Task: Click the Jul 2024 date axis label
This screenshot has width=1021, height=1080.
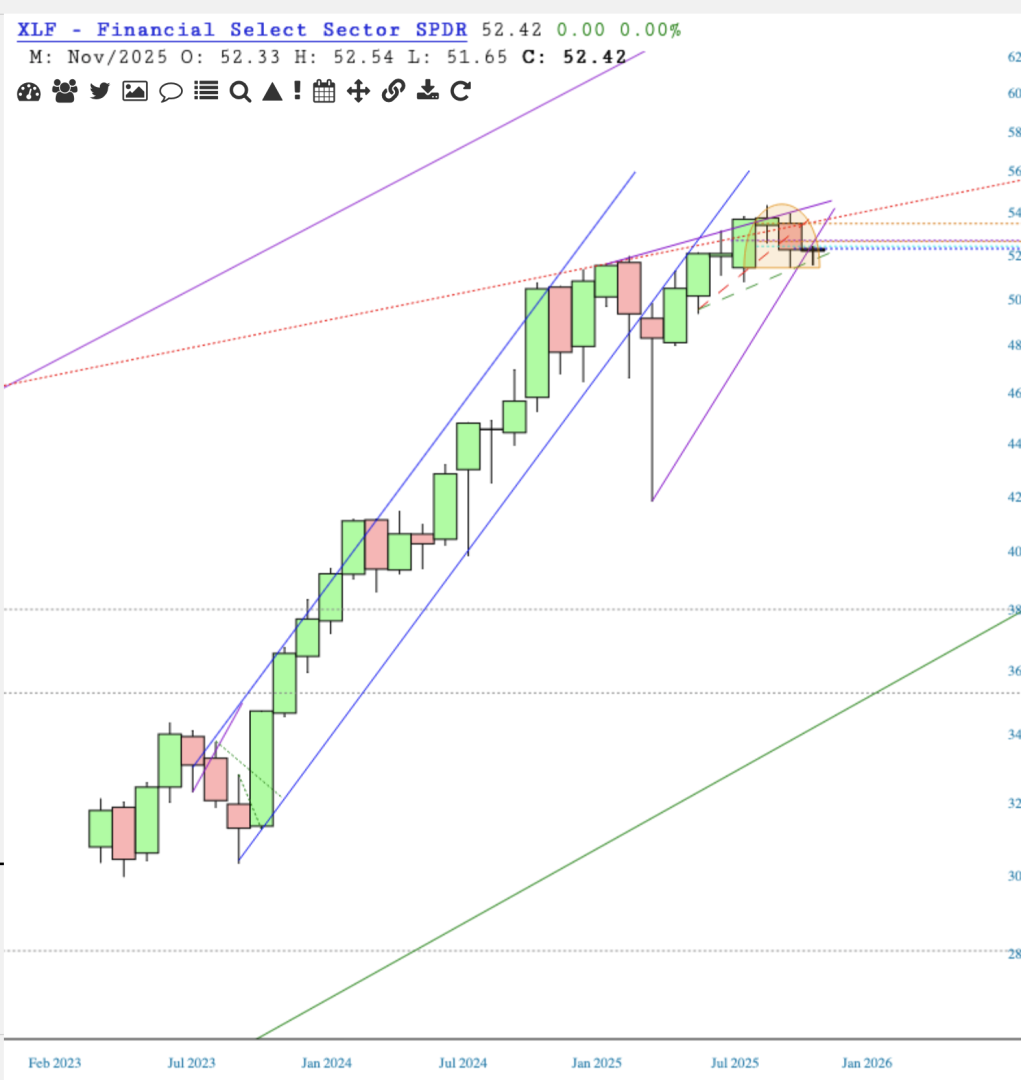Action: (463, 1063)
